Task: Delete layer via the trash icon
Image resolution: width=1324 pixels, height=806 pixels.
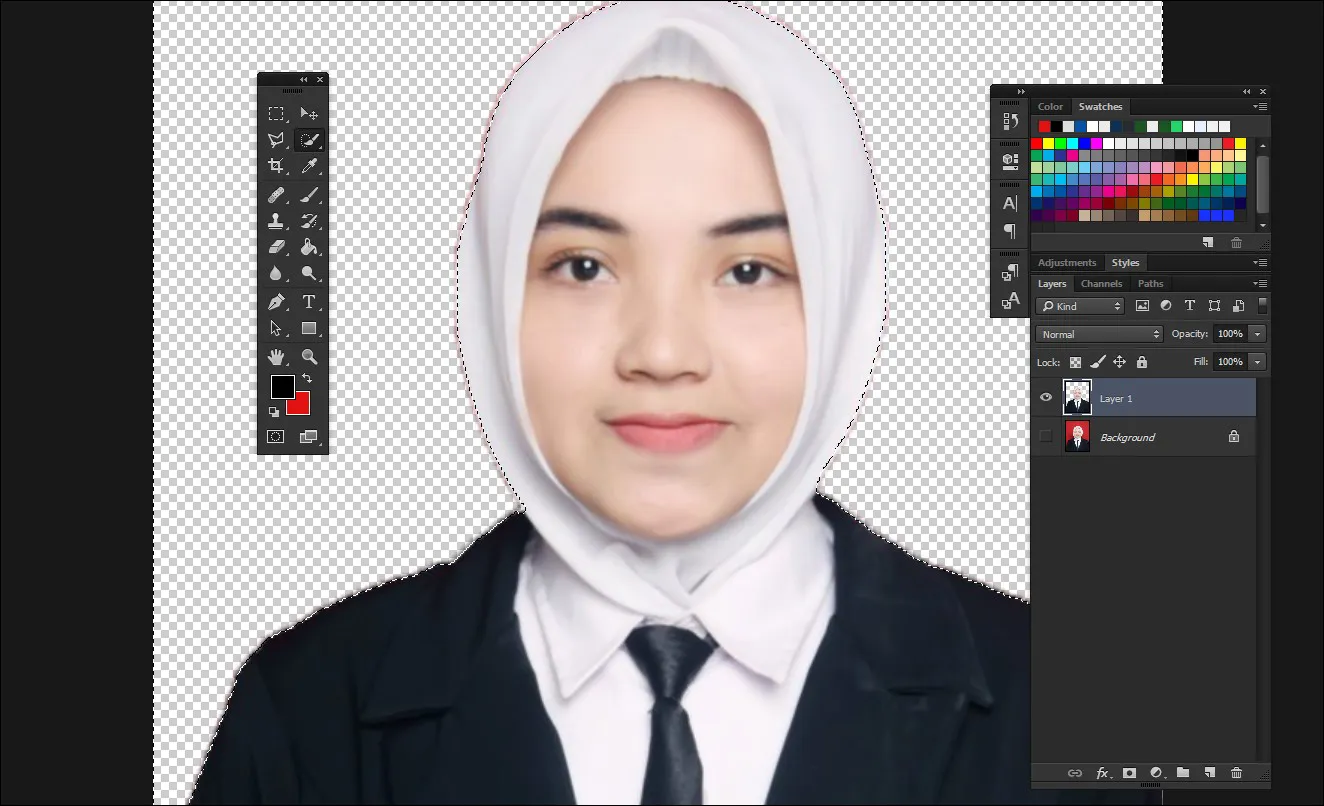Action: [x=1237, y=772]
